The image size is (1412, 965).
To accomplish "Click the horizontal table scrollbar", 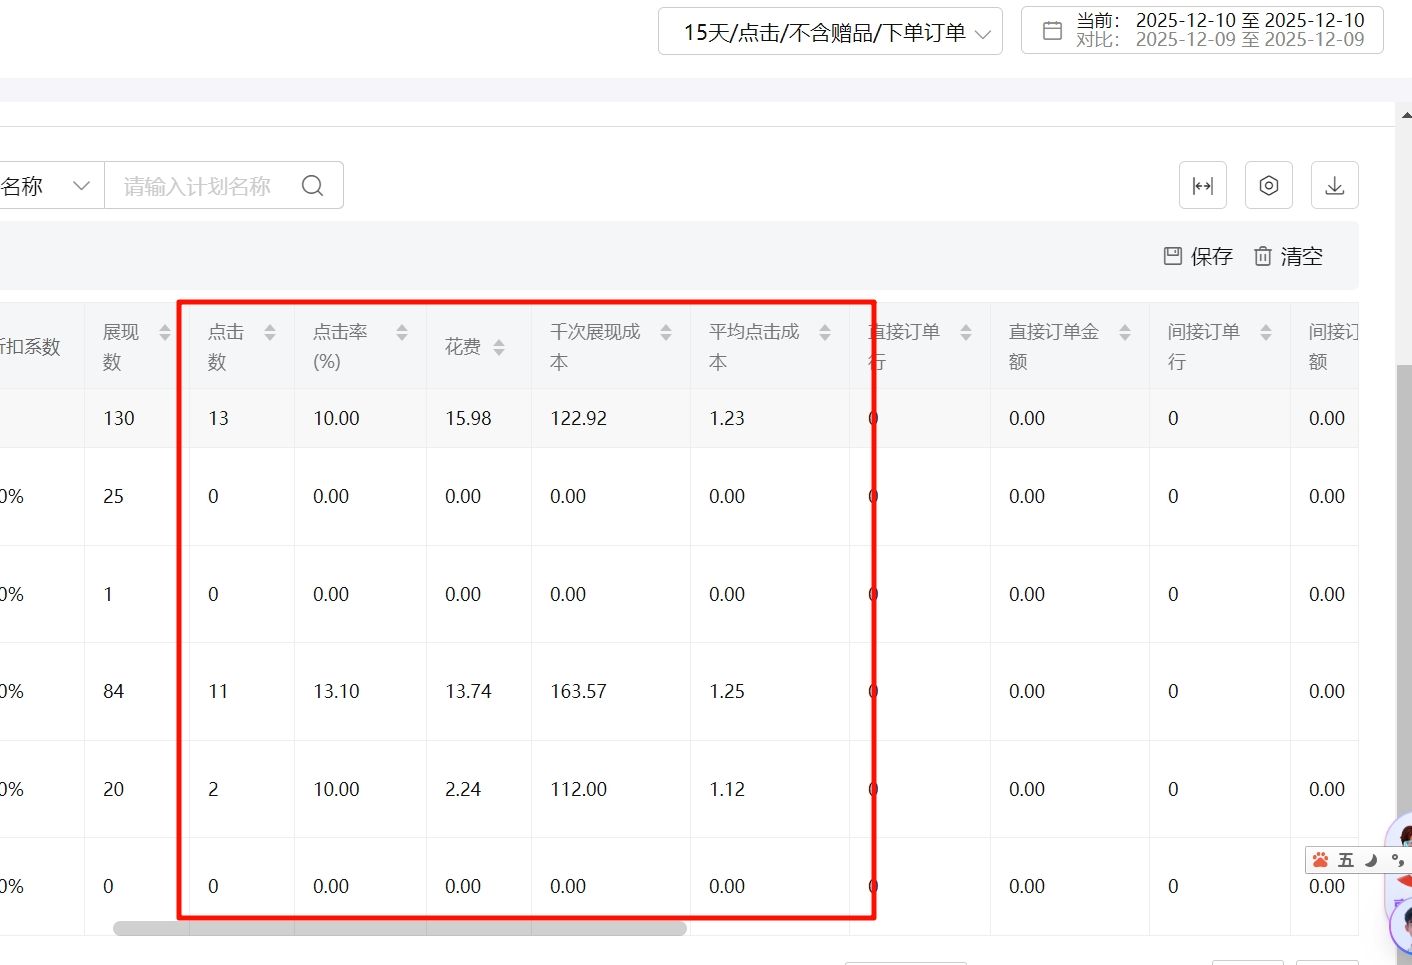I will coord(400,929).
